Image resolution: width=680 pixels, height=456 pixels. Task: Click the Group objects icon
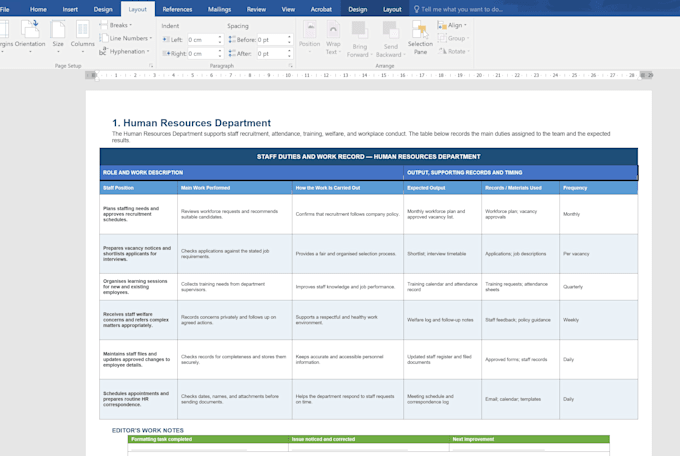point(442,38)
